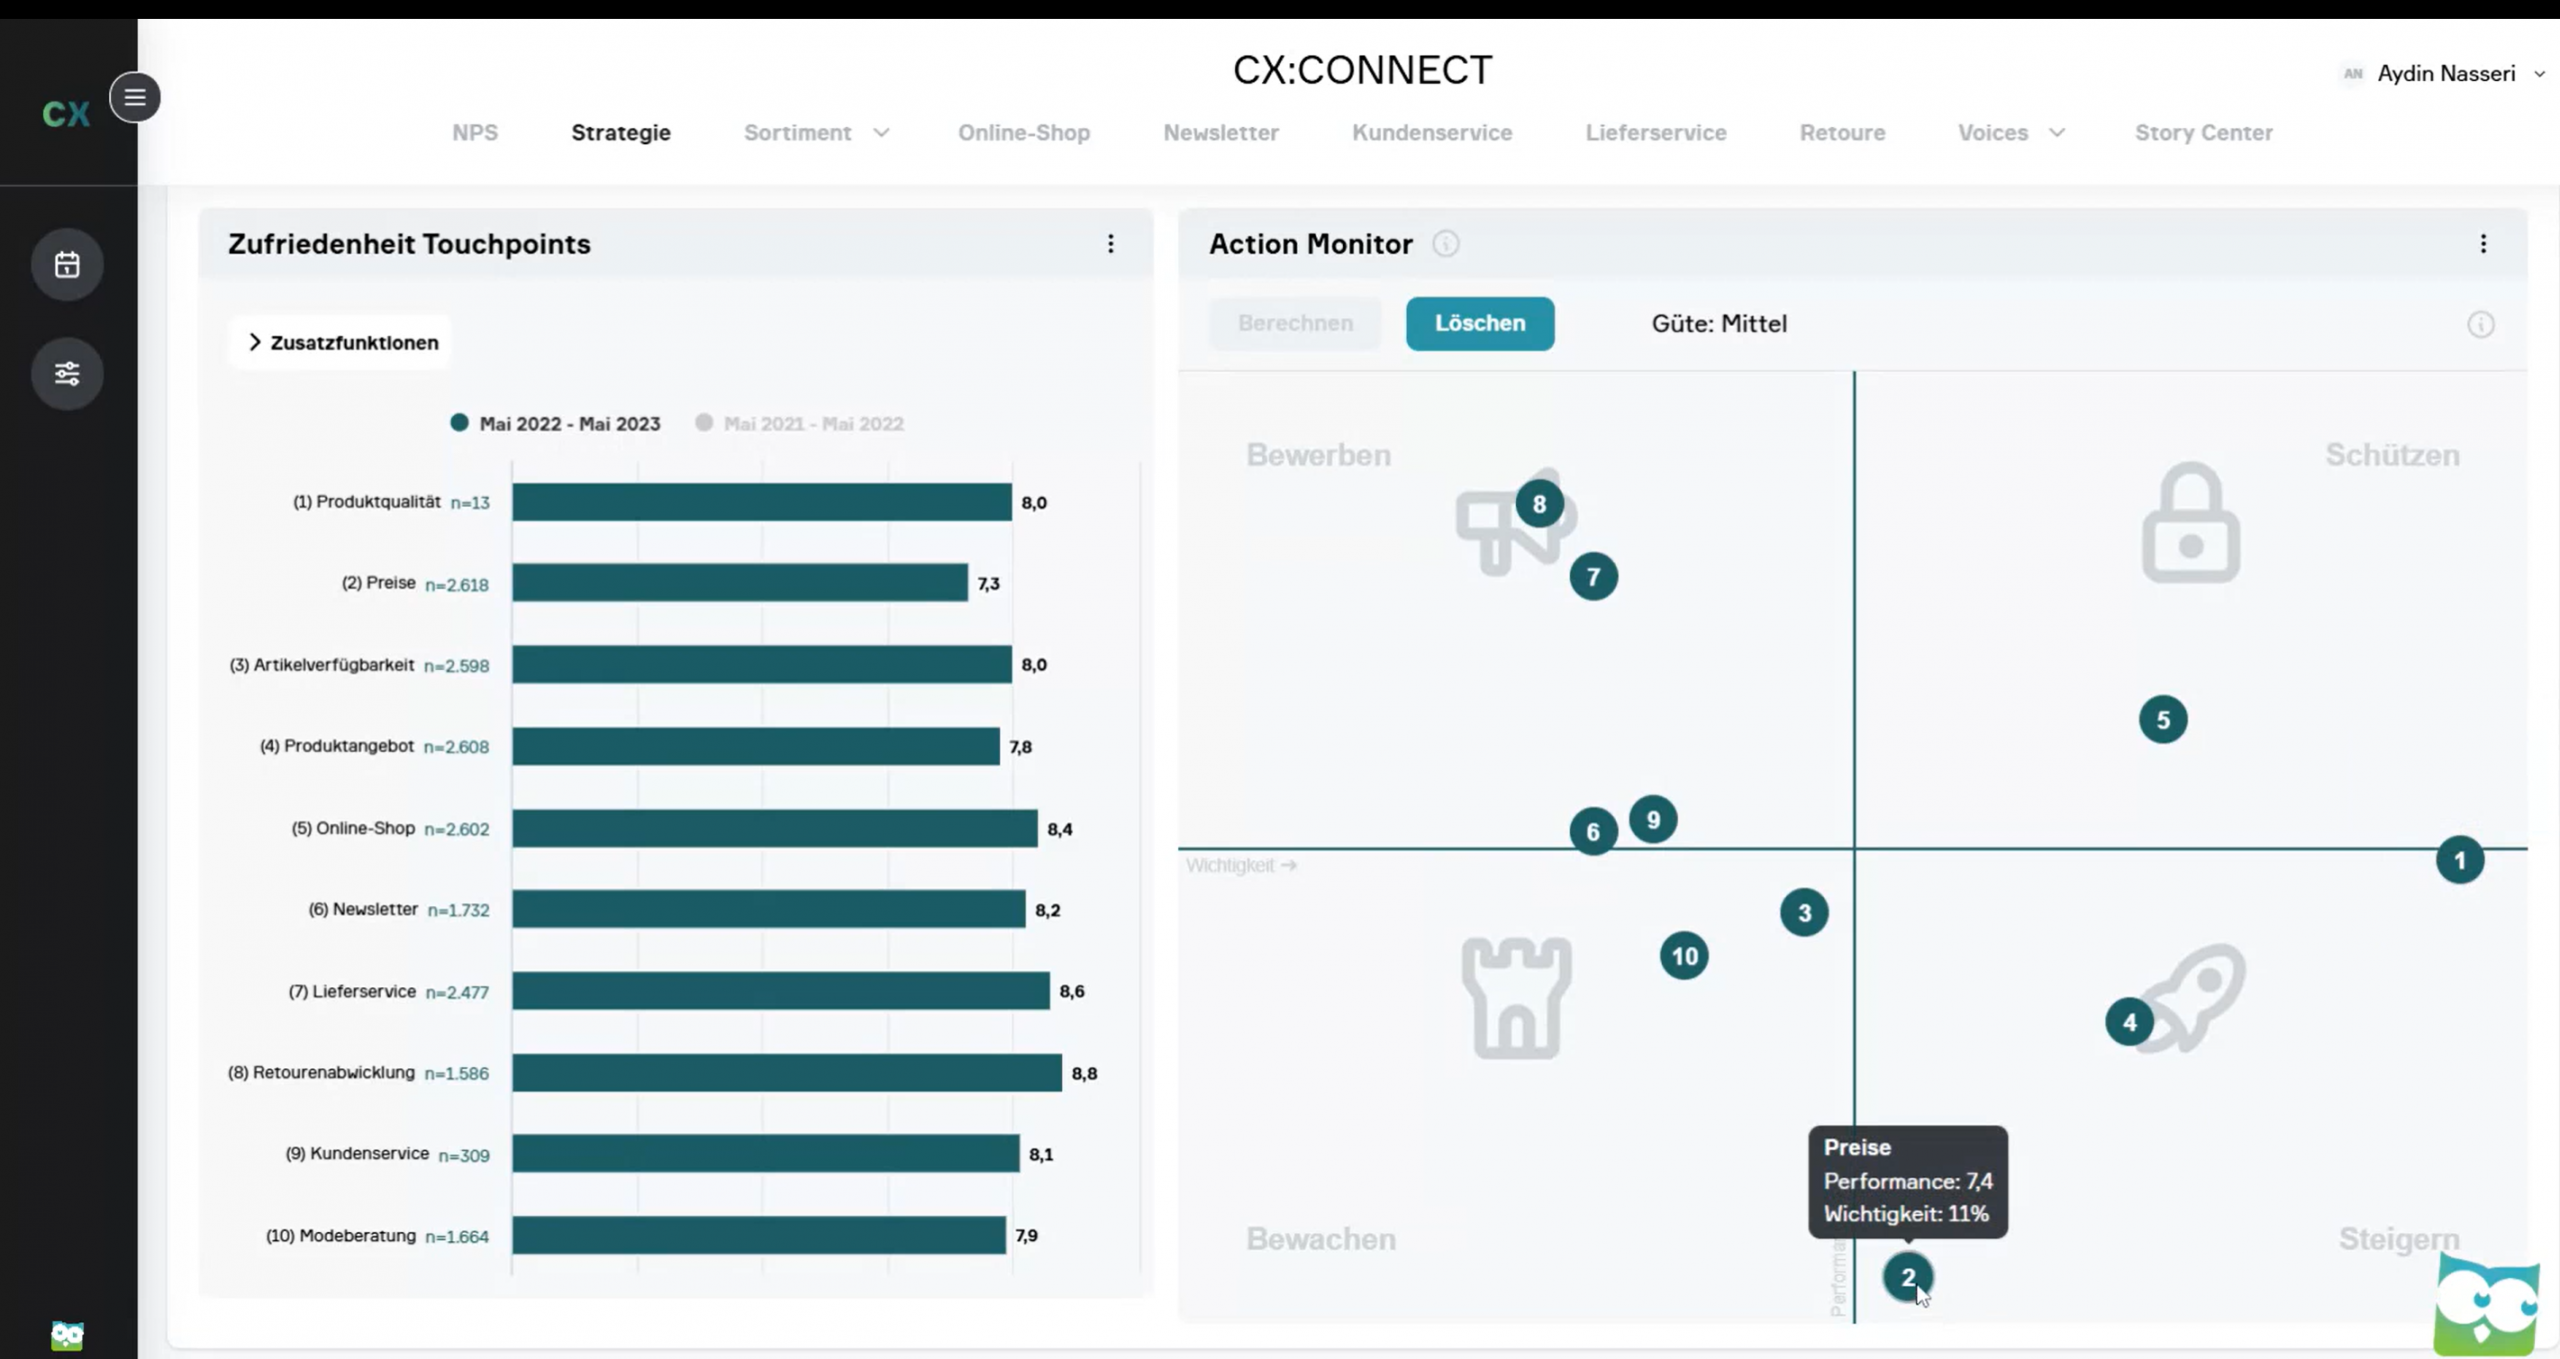Open the hamburger menu in sidebar
The width and height of the screenshot is (2560, 1359).
tap(135, 97)
